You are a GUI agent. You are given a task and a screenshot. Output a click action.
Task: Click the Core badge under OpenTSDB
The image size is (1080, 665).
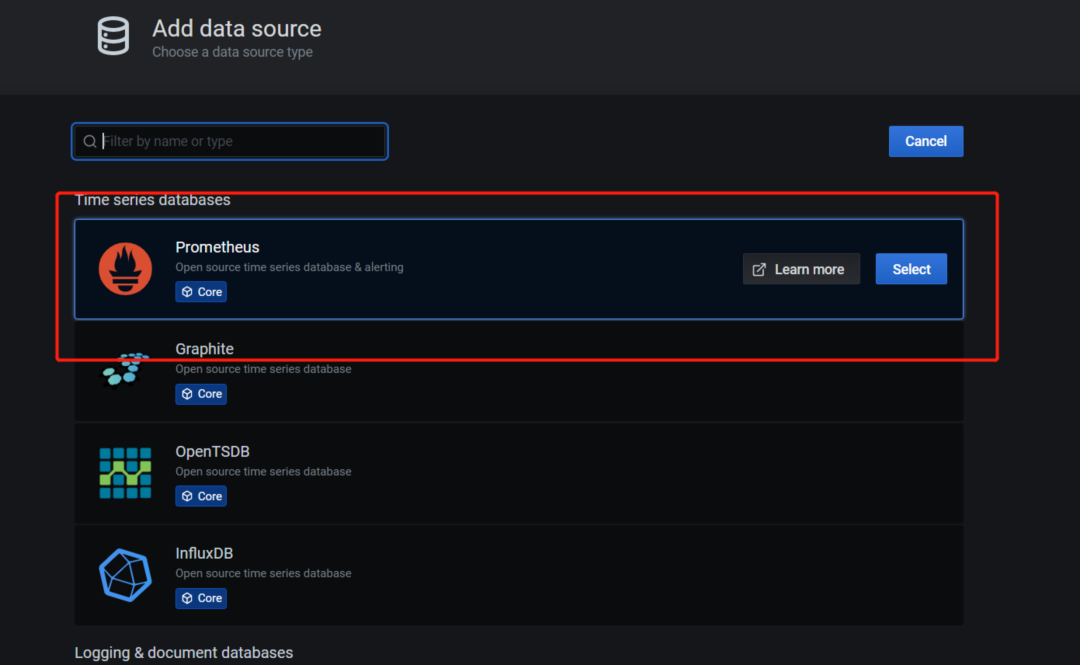coord(201,496)
